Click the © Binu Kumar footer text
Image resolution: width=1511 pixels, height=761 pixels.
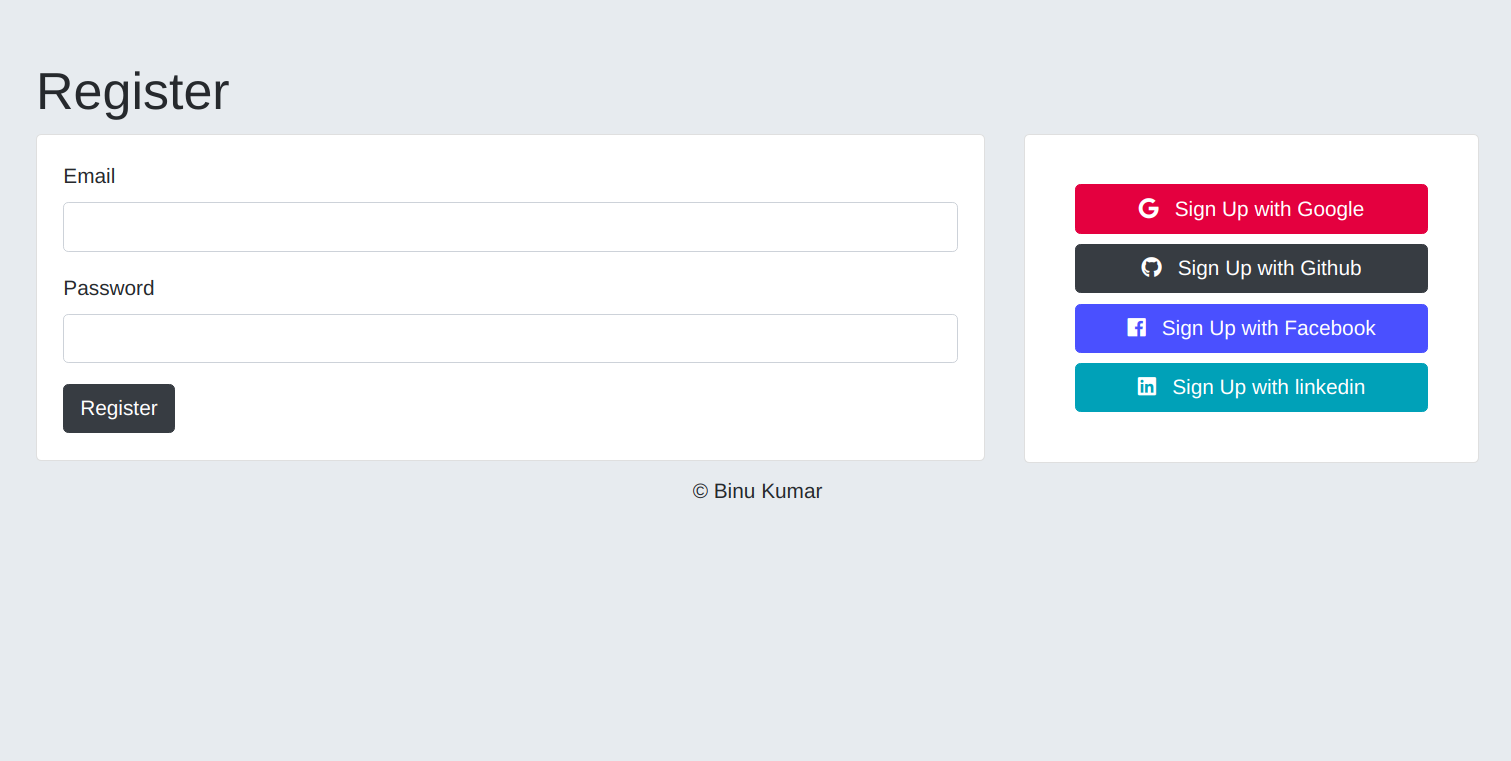coord(757,491)
